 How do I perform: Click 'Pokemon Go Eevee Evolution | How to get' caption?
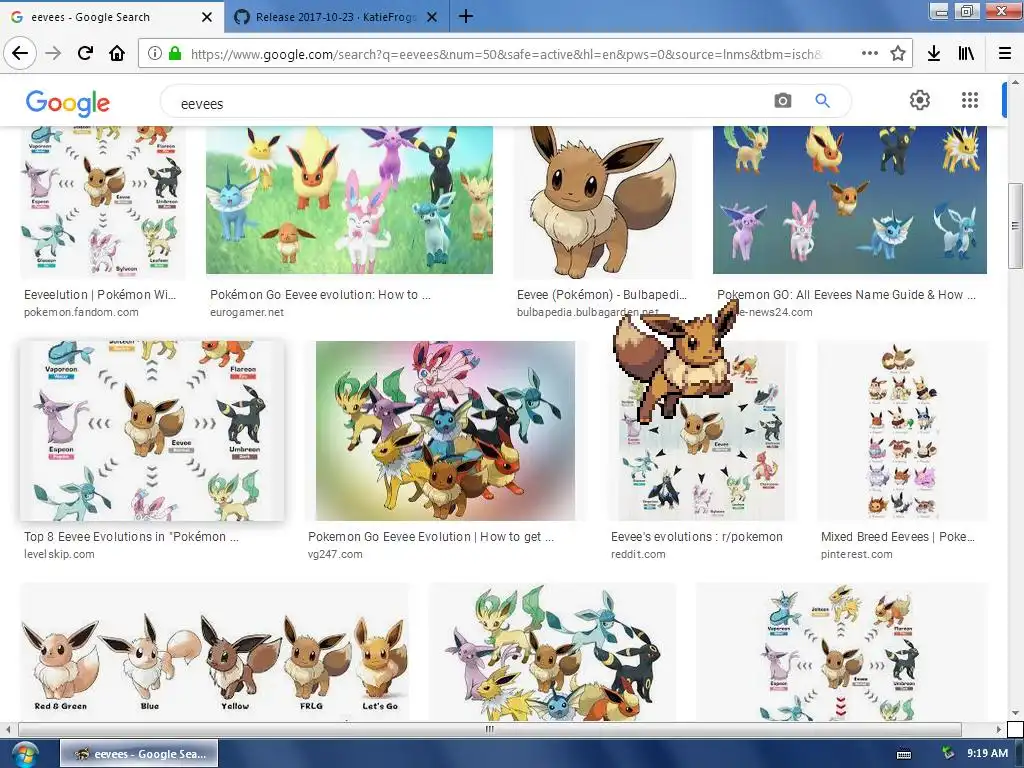click(x=431, y=537)
